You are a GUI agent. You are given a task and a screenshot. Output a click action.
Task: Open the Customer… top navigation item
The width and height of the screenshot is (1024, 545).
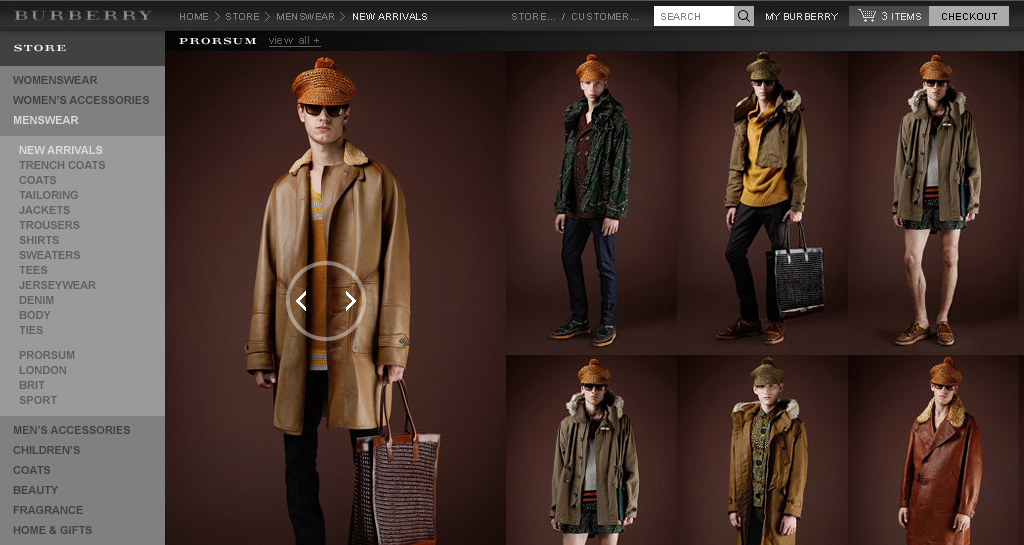[604, 16]
